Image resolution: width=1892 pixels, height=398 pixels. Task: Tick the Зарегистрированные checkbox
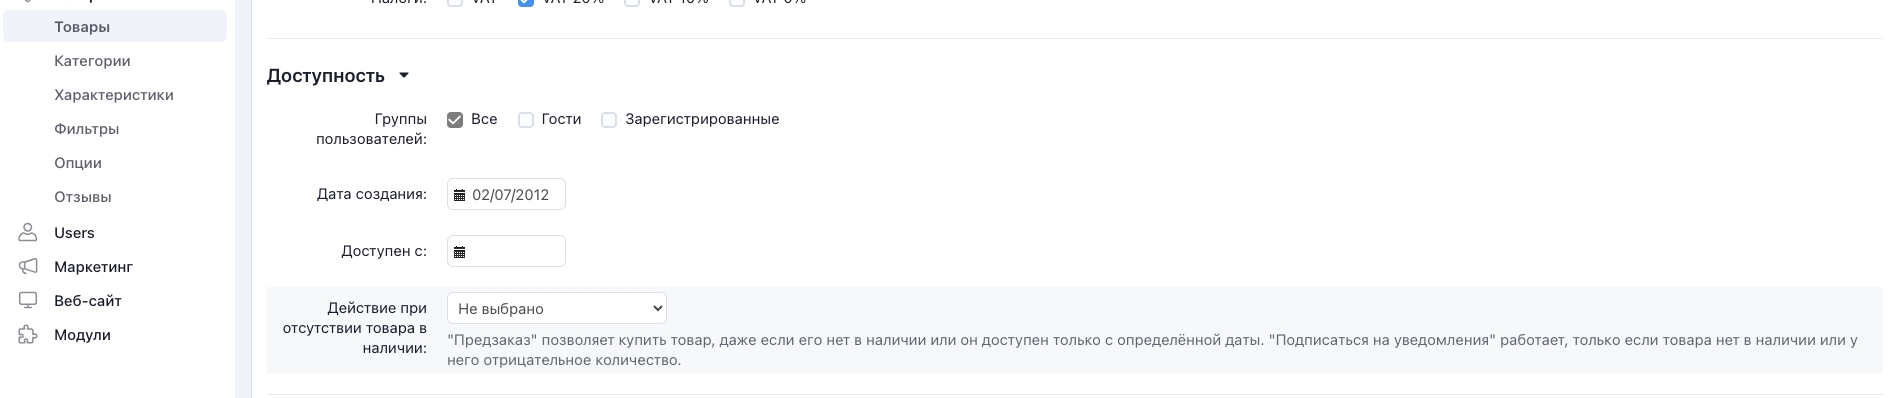[x=609, y=120]
